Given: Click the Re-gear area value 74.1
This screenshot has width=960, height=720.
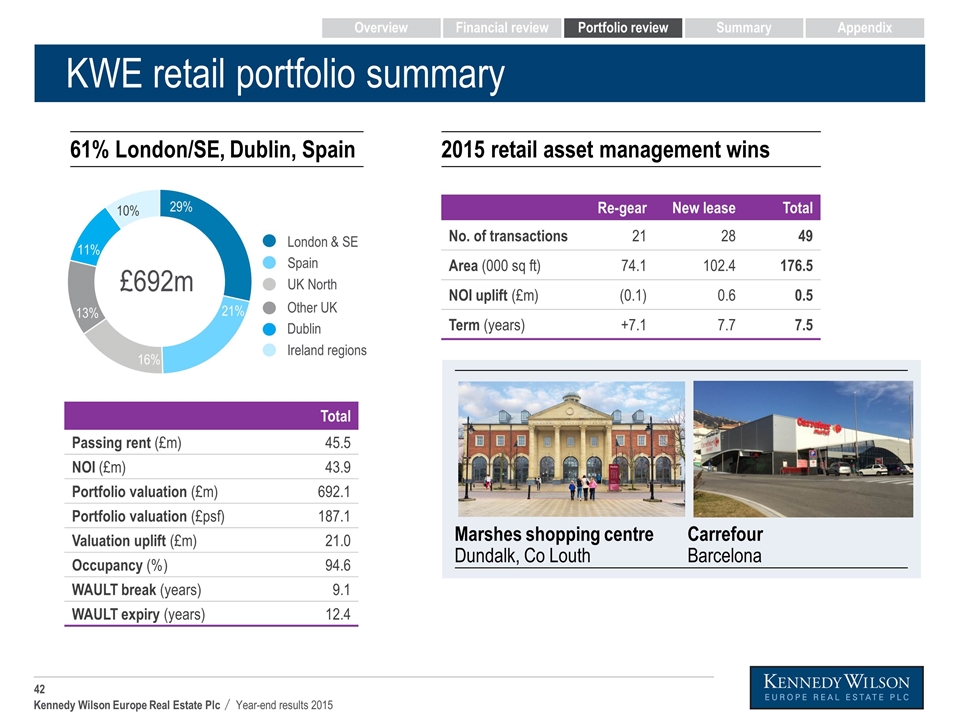Looking at the screenshot, I should (x=634, y=266).
